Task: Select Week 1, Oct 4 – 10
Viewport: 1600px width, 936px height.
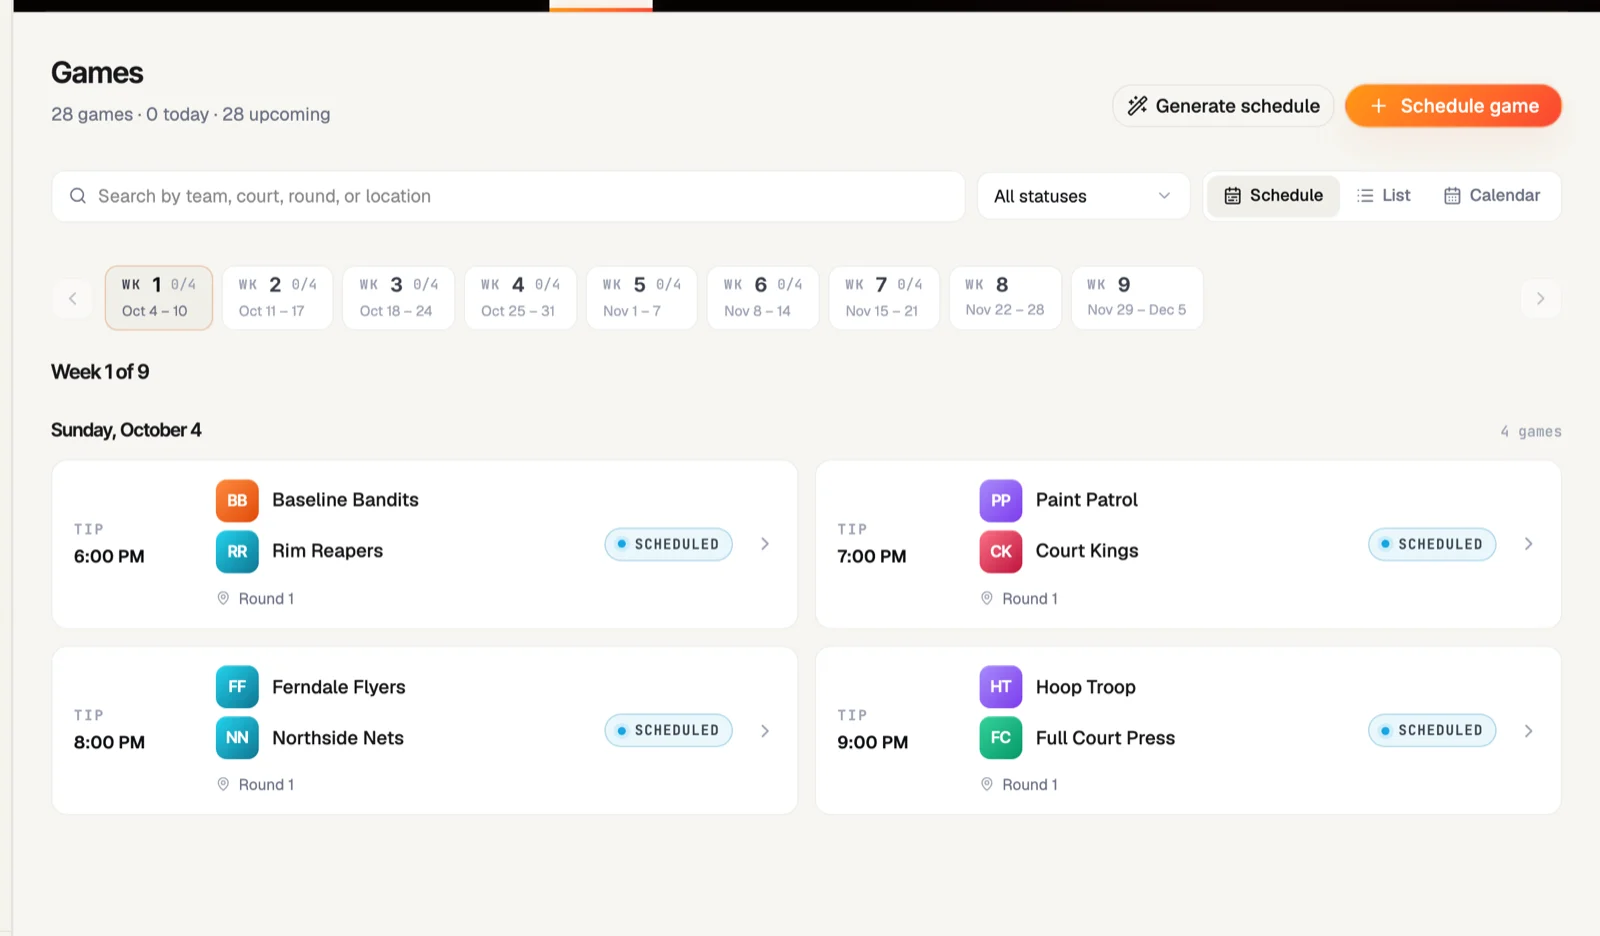Action: (158, 297)
